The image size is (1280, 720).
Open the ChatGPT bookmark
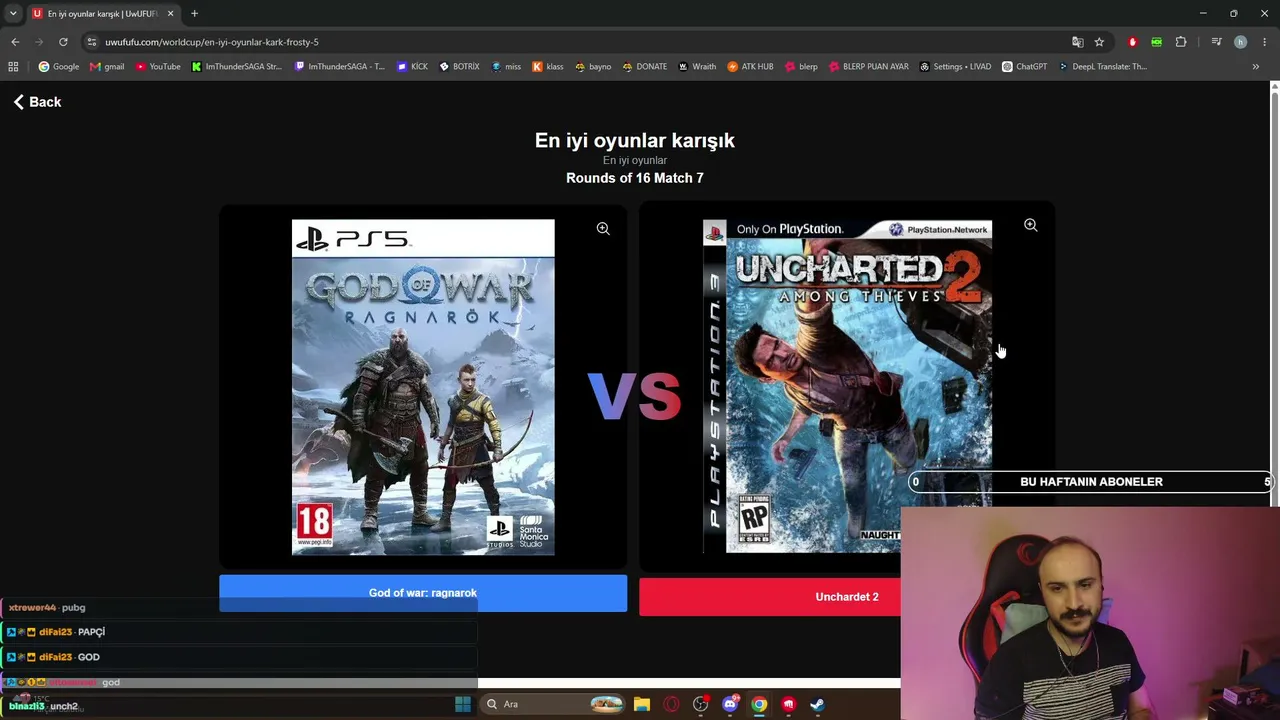[x=1024, y=67]
